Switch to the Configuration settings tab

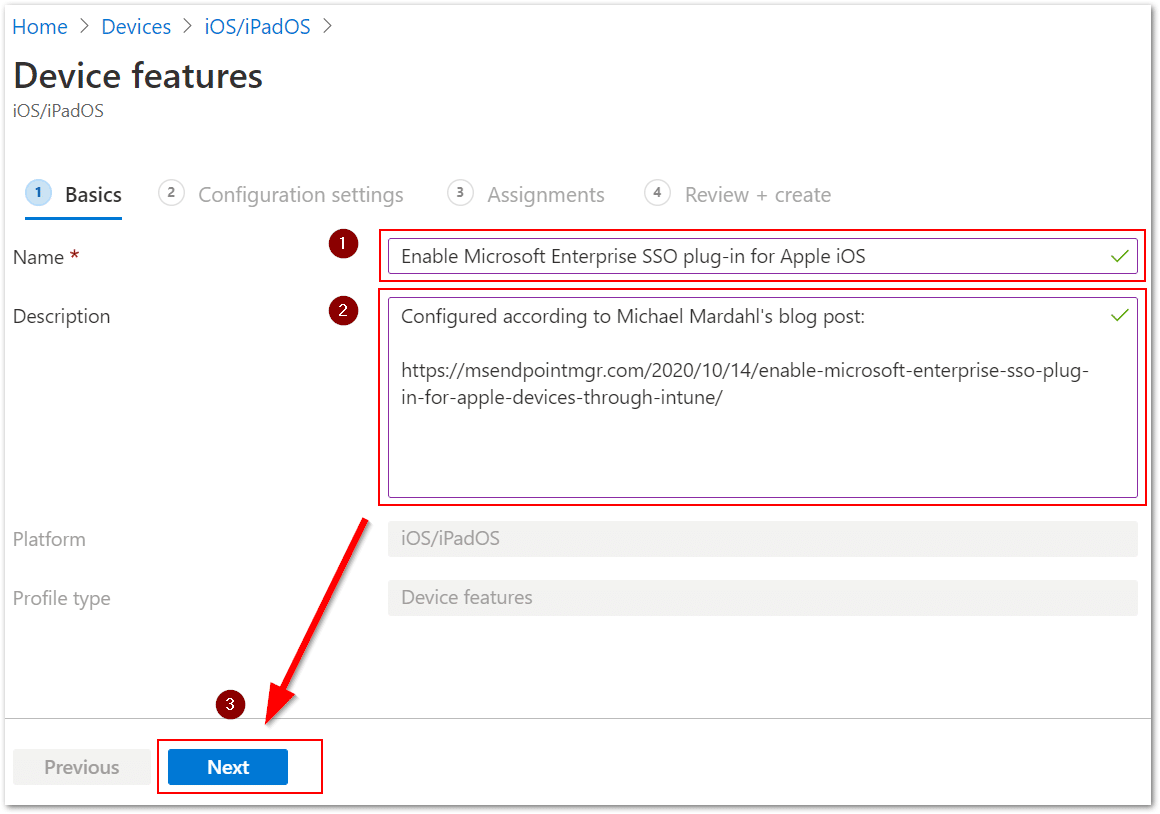[x=300, y=194]
